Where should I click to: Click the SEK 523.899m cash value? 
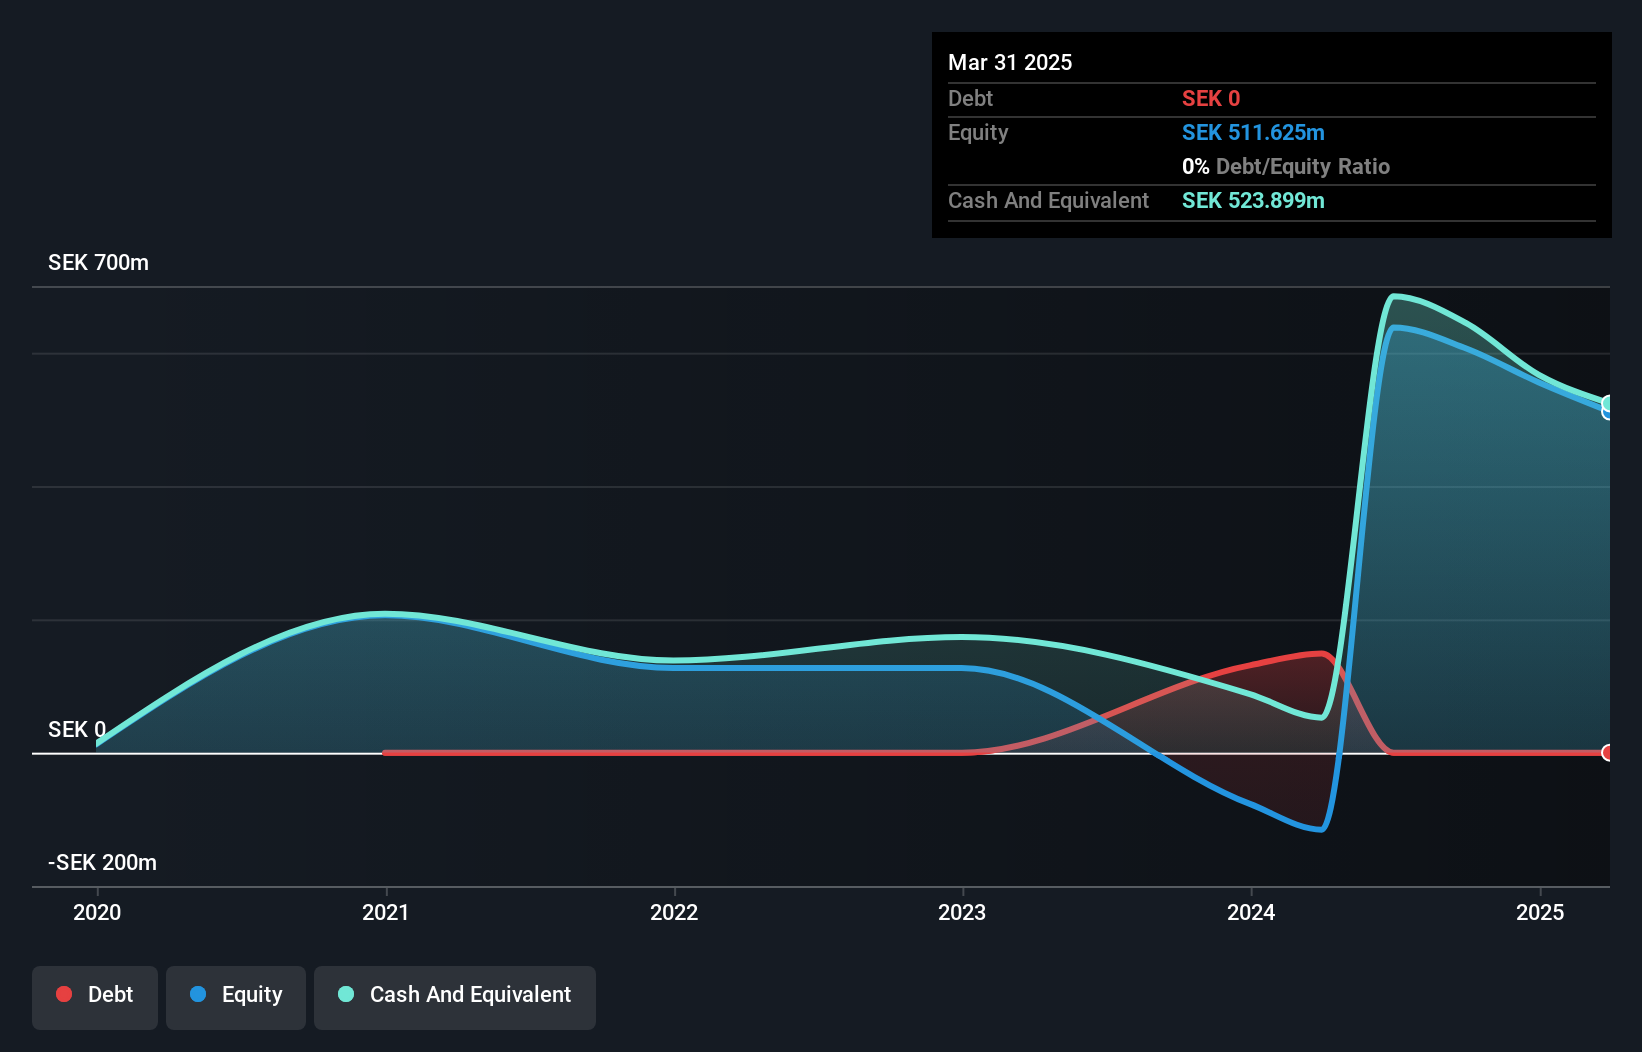point(1253,201)
